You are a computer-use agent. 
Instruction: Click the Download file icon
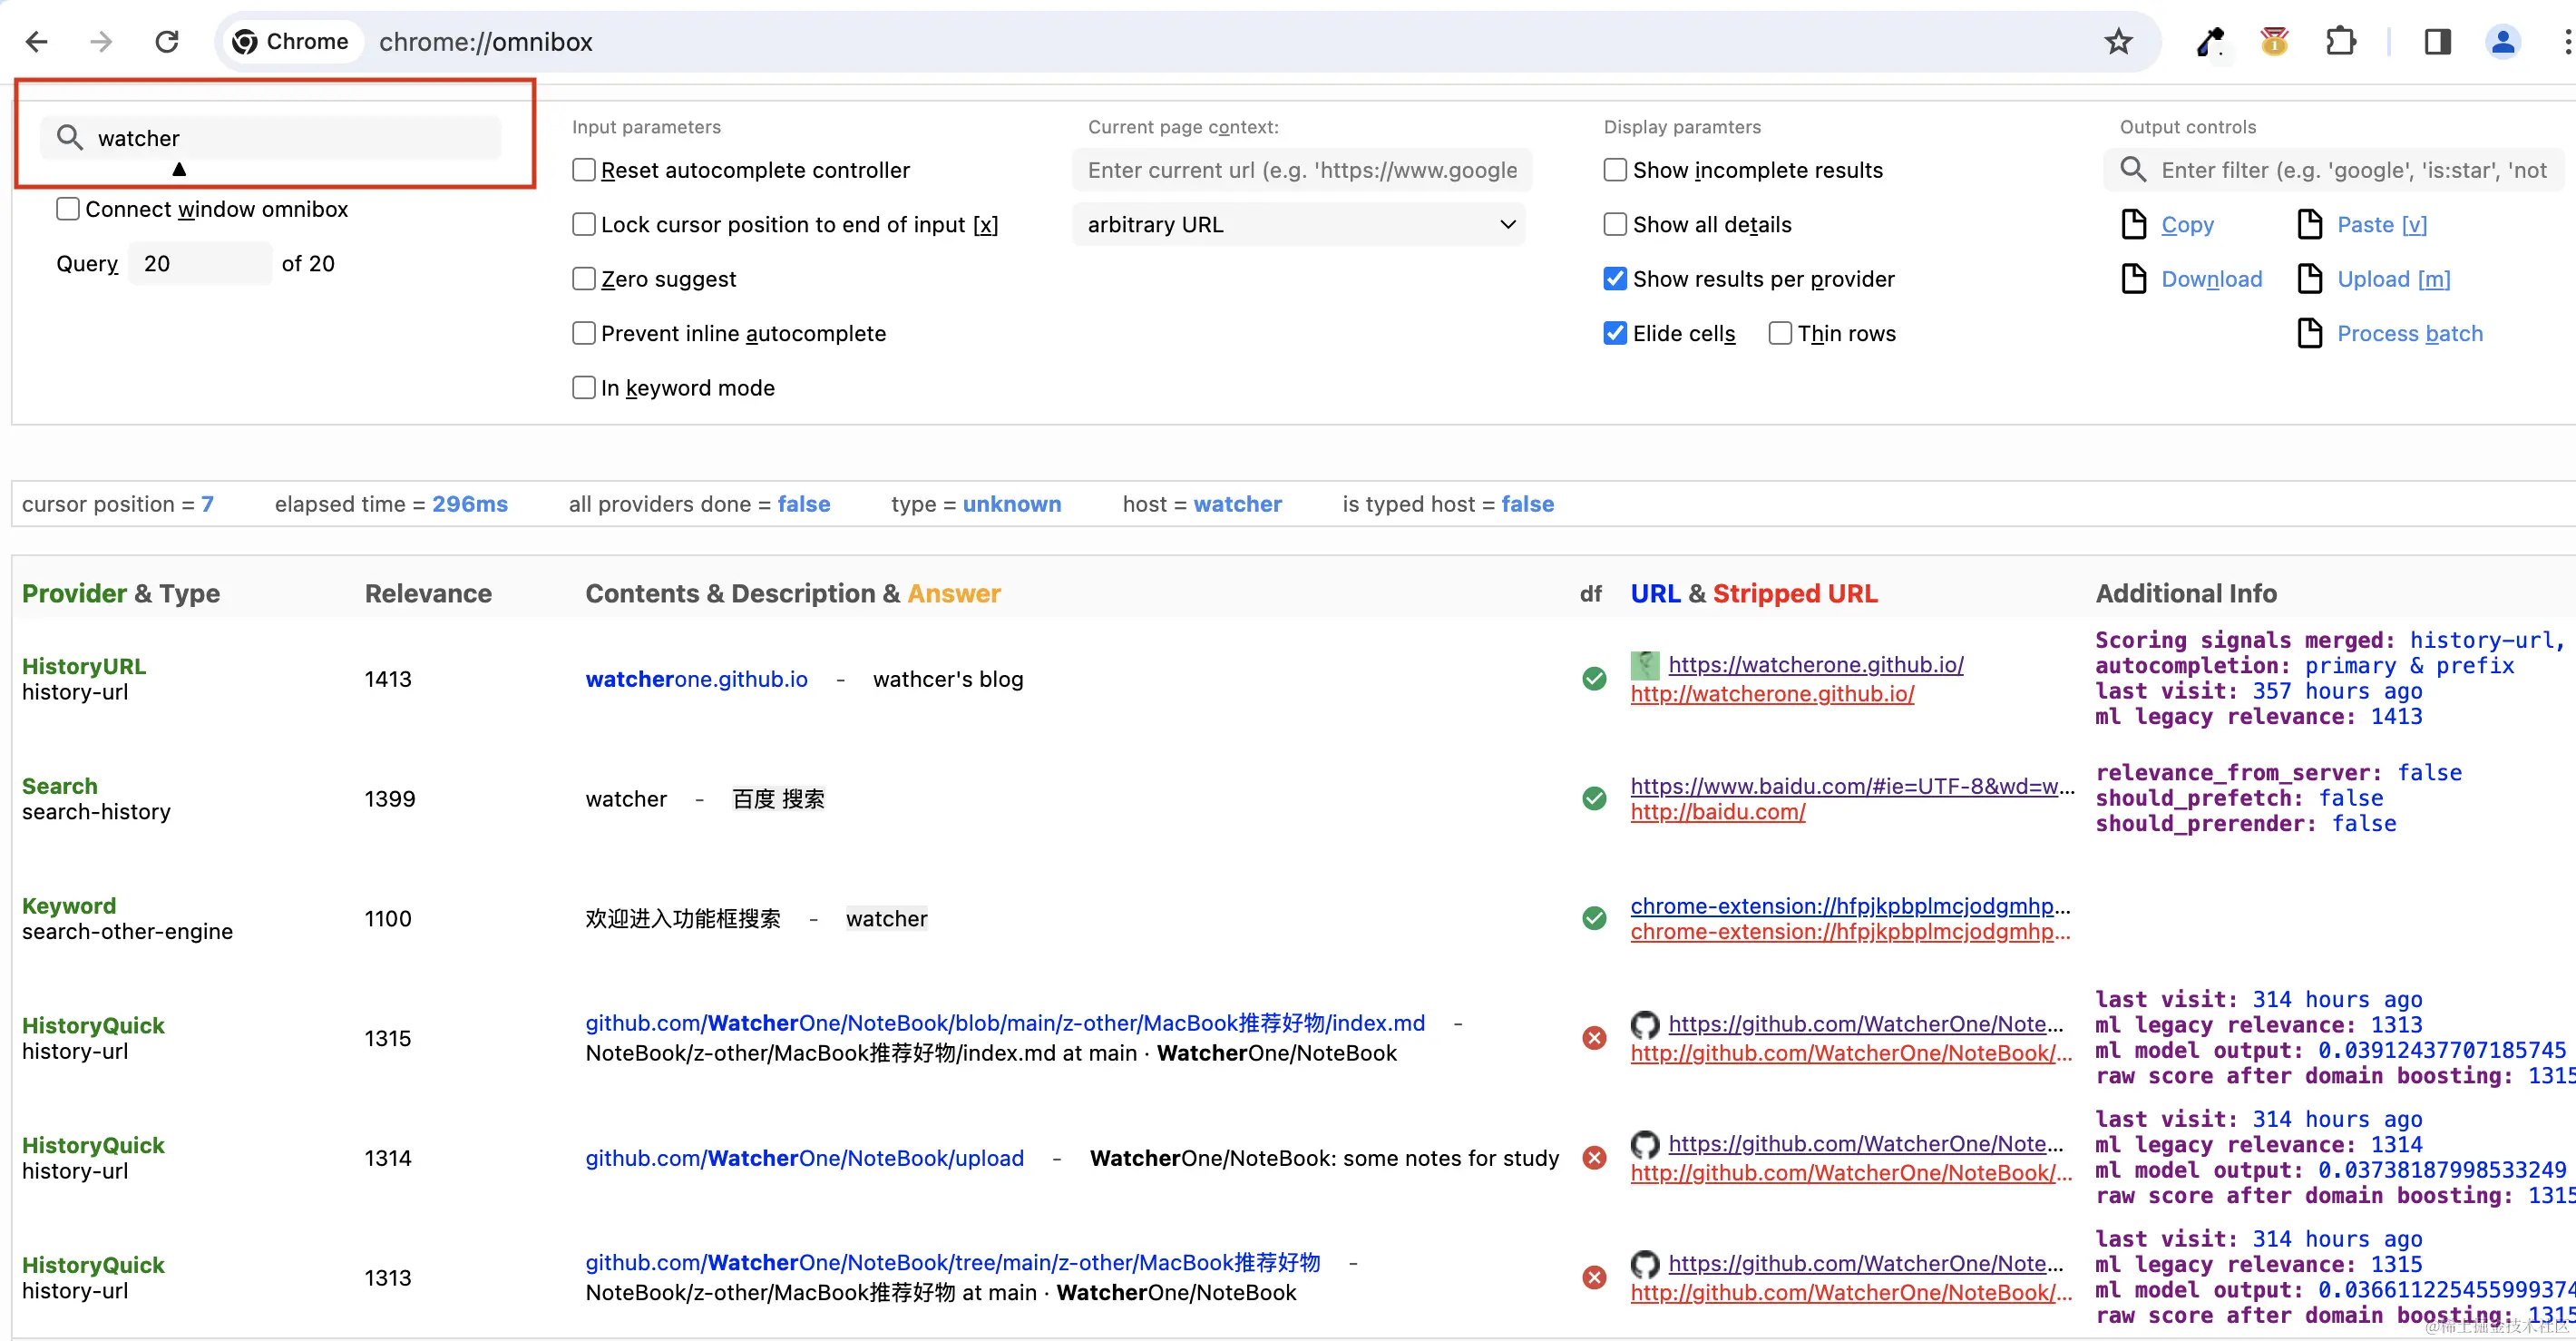coord(2134,279)
